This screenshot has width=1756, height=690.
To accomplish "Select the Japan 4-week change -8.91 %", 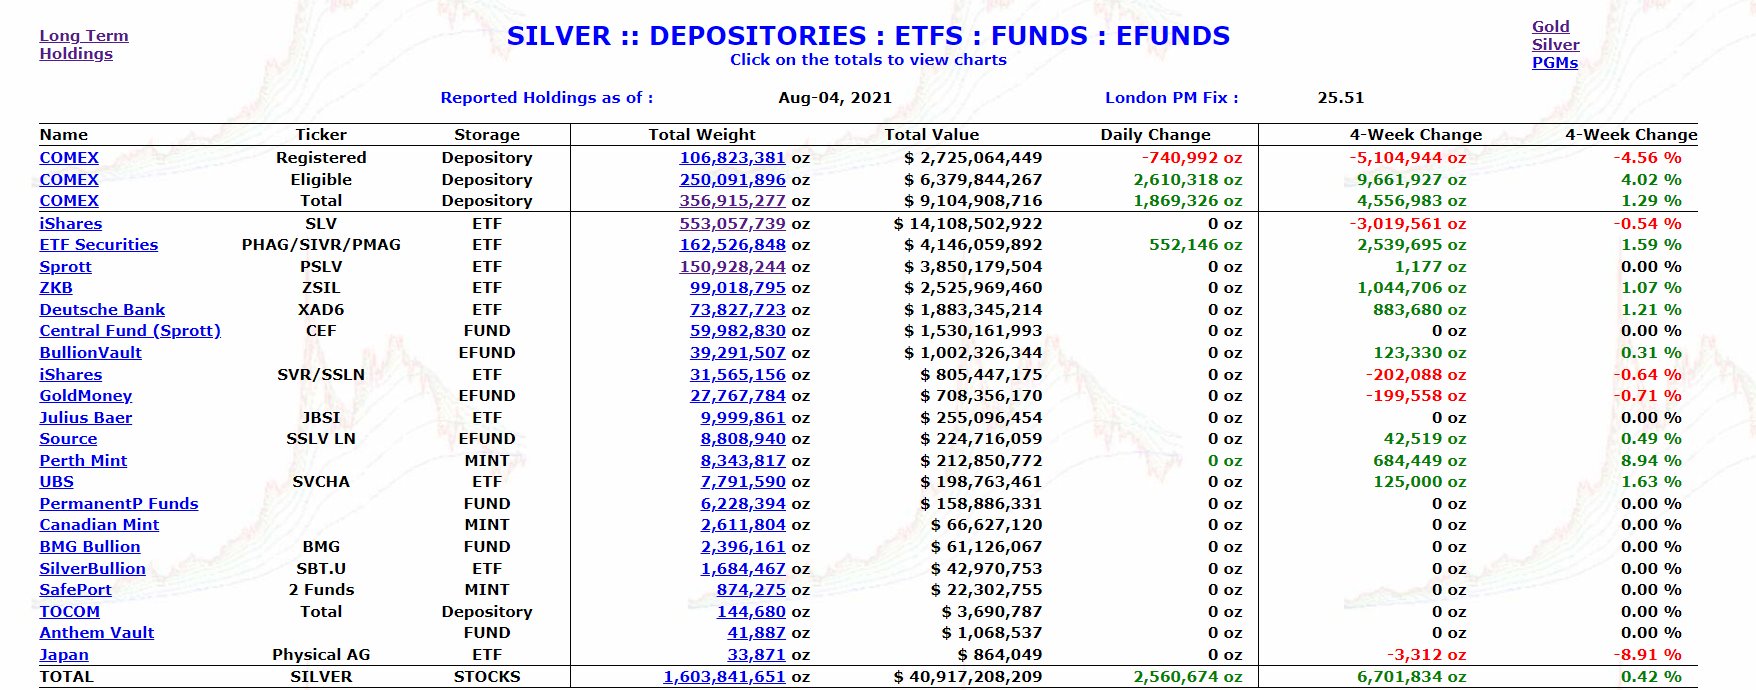I will coord(1647,655).
